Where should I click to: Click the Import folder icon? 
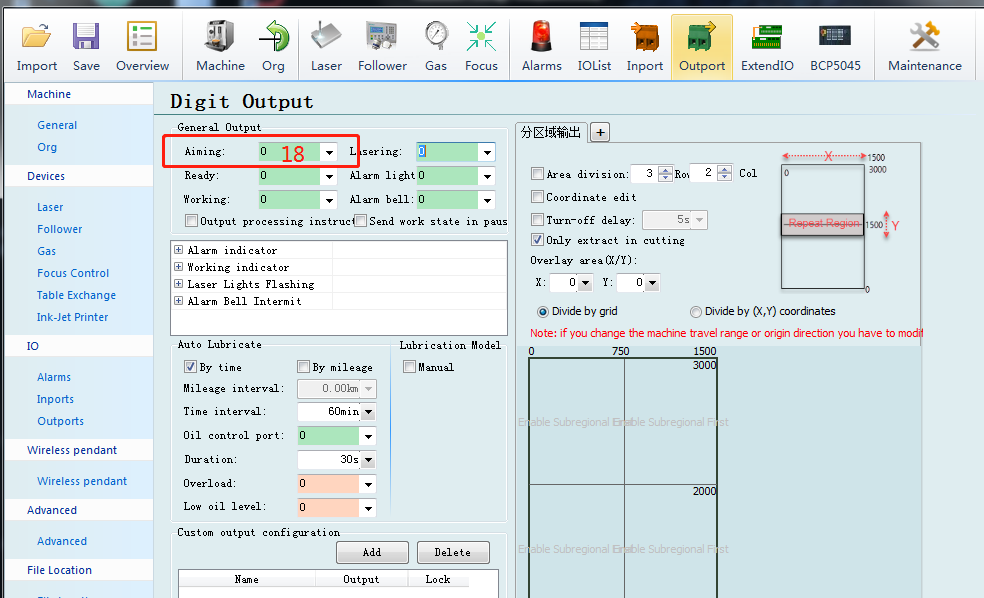click(x=37, y=38)
